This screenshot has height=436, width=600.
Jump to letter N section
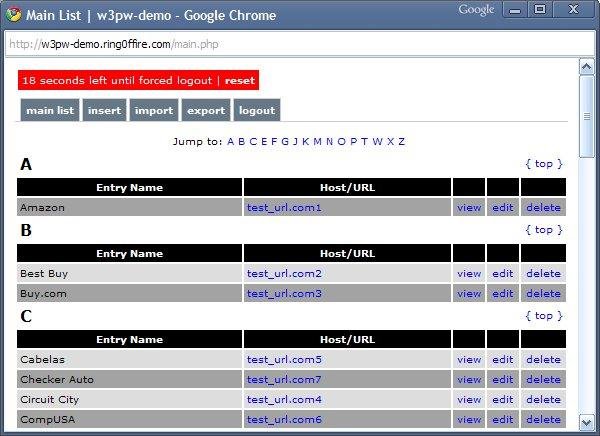coord(329,142)
